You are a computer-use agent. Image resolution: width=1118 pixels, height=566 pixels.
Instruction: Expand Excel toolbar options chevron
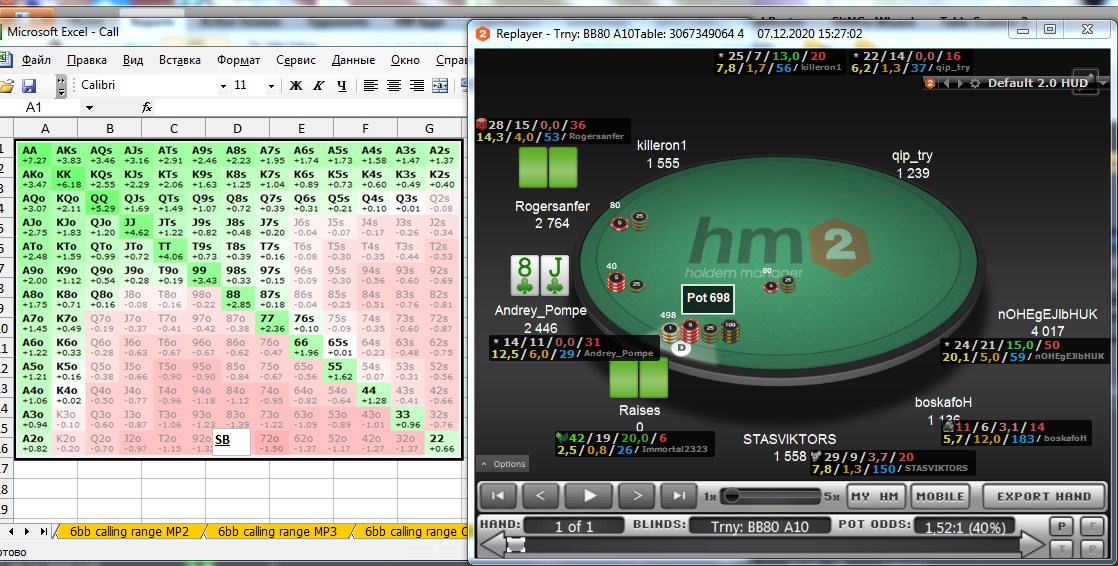61,86
